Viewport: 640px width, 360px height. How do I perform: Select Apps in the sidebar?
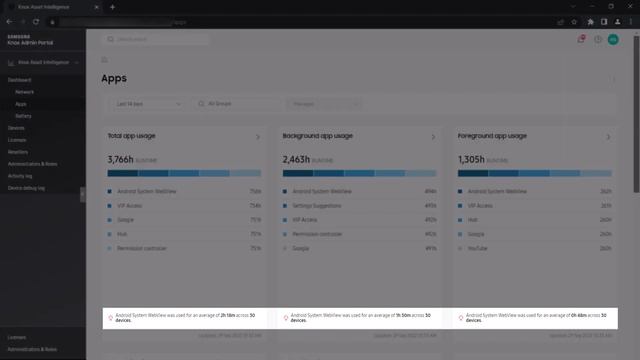coord(21,104)
